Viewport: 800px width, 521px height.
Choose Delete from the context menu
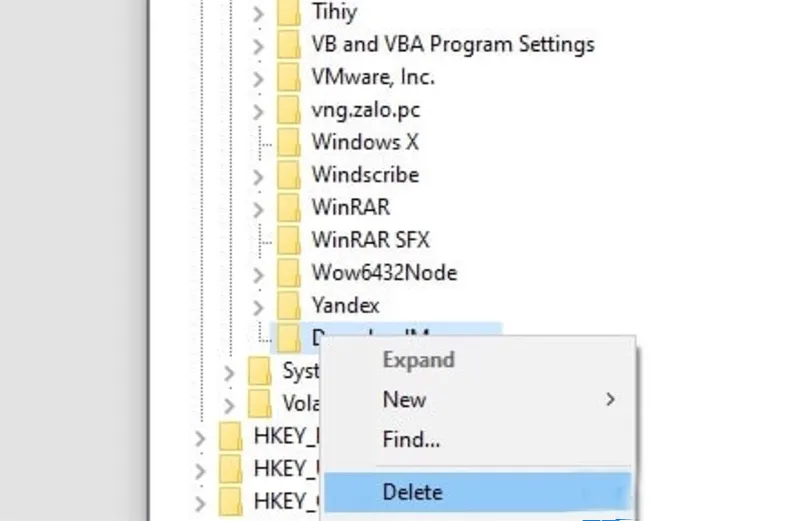click(412, 491)
